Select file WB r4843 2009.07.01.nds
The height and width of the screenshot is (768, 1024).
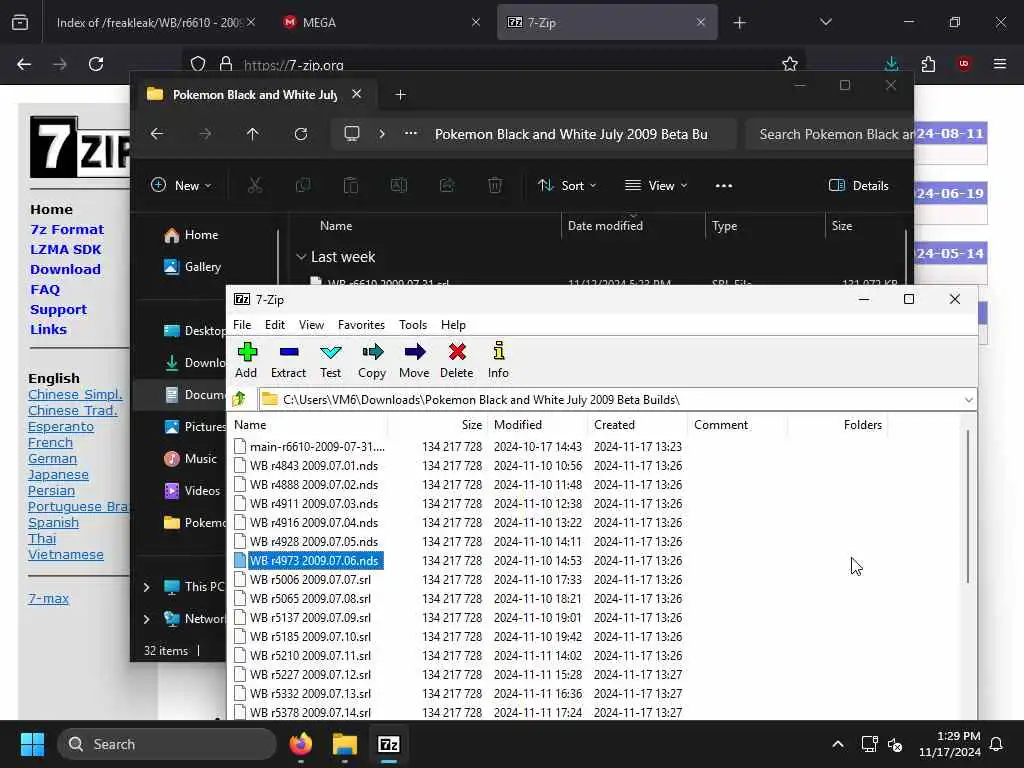tap(313, 466)
